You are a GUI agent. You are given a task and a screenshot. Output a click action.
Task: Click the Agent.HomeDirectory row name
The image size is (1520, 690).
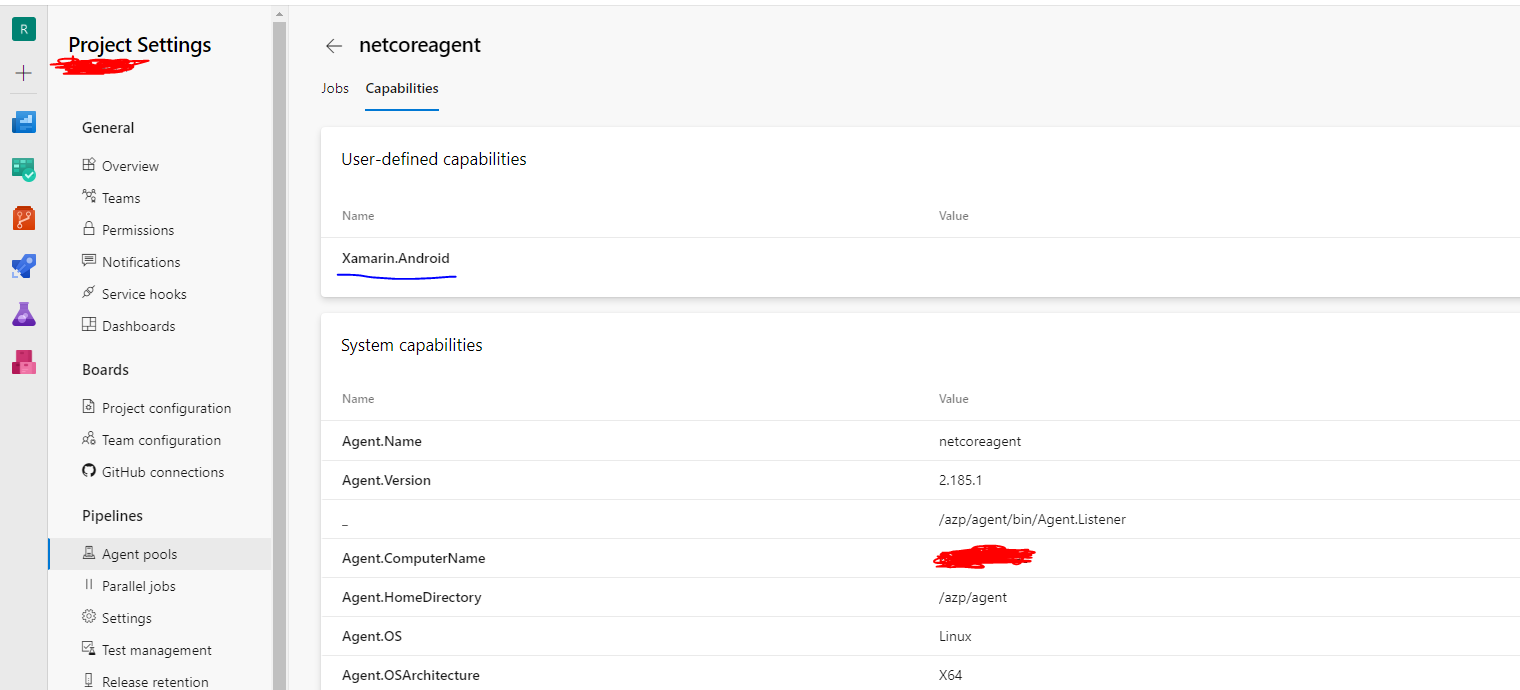pos(411,597)
